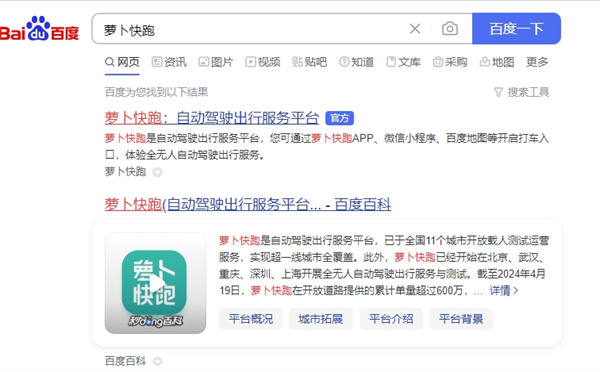Viewport: 600px width, 372px height.
Task: Click the 平台介绍 tag button
Action: tap(391, 319)
